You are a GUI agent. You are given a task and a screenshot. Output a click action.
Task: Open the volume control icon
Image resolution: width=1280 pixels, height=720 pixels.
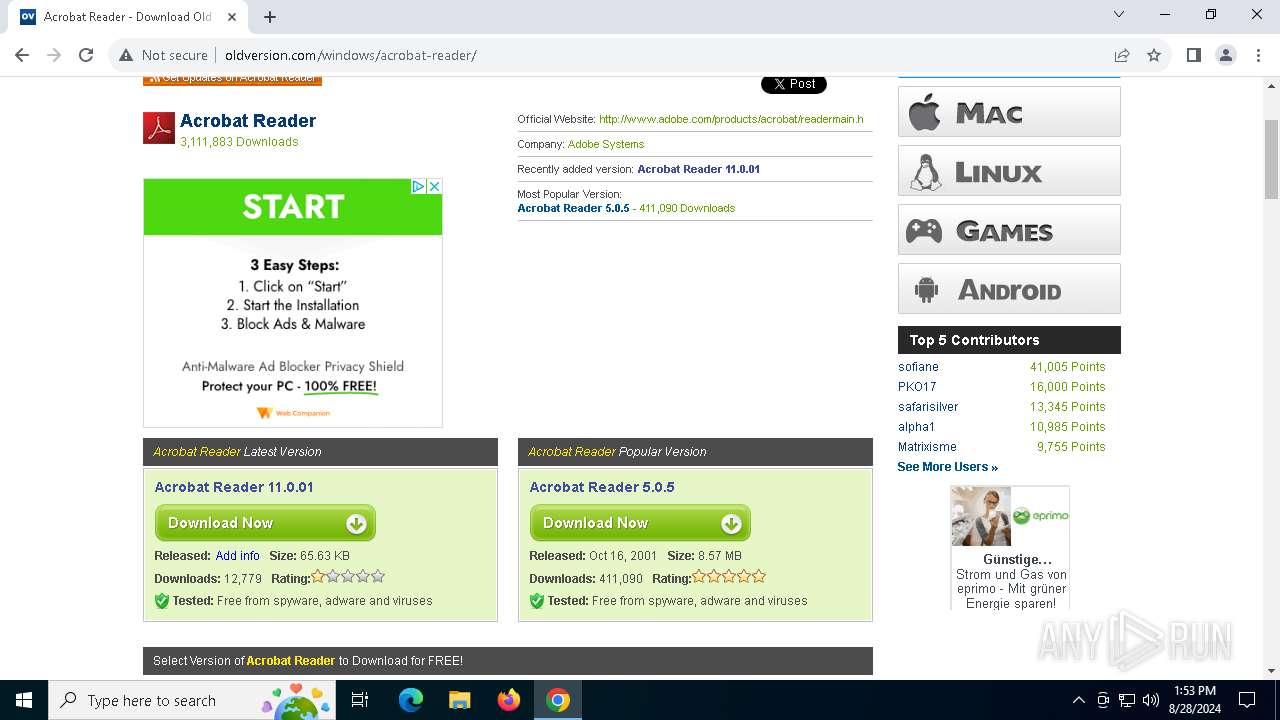click(1151, 700)
